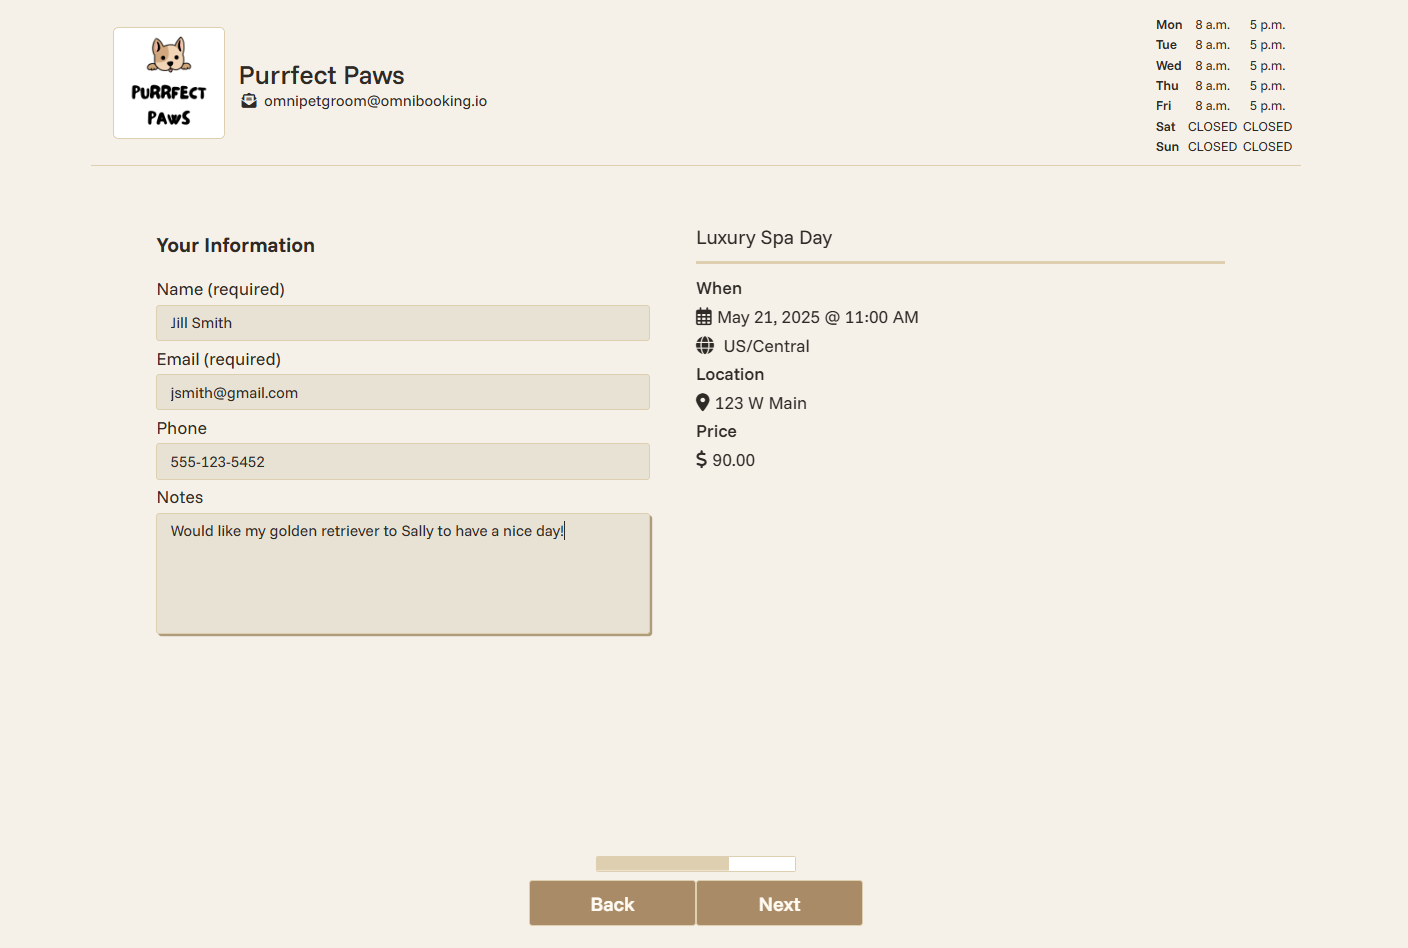The width and height of the screenshot is (1408, 948).
Task: Click the Phone field label
Action: tap(182, 428)
